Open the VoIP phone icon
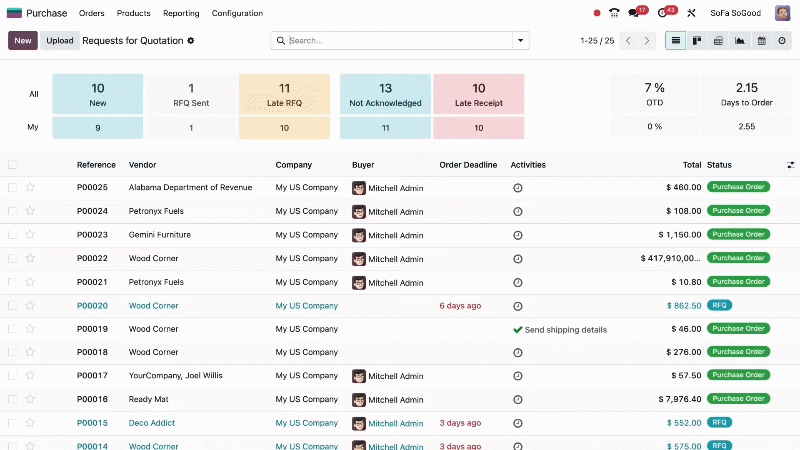Screen dimensions: 800x450 [x=614, y=13]
